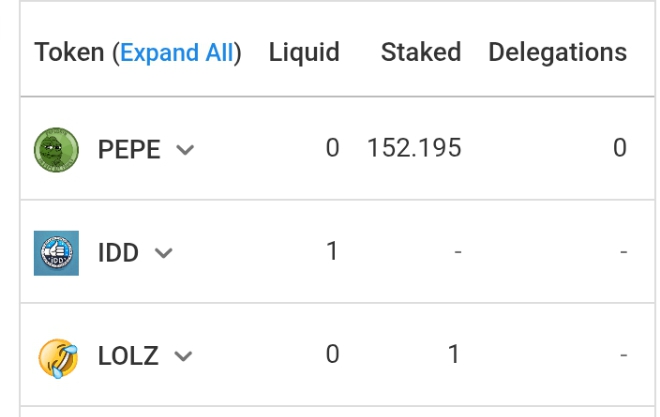
Task: Select the IDD liquid value 1
Action: click(x=332, y=251)
